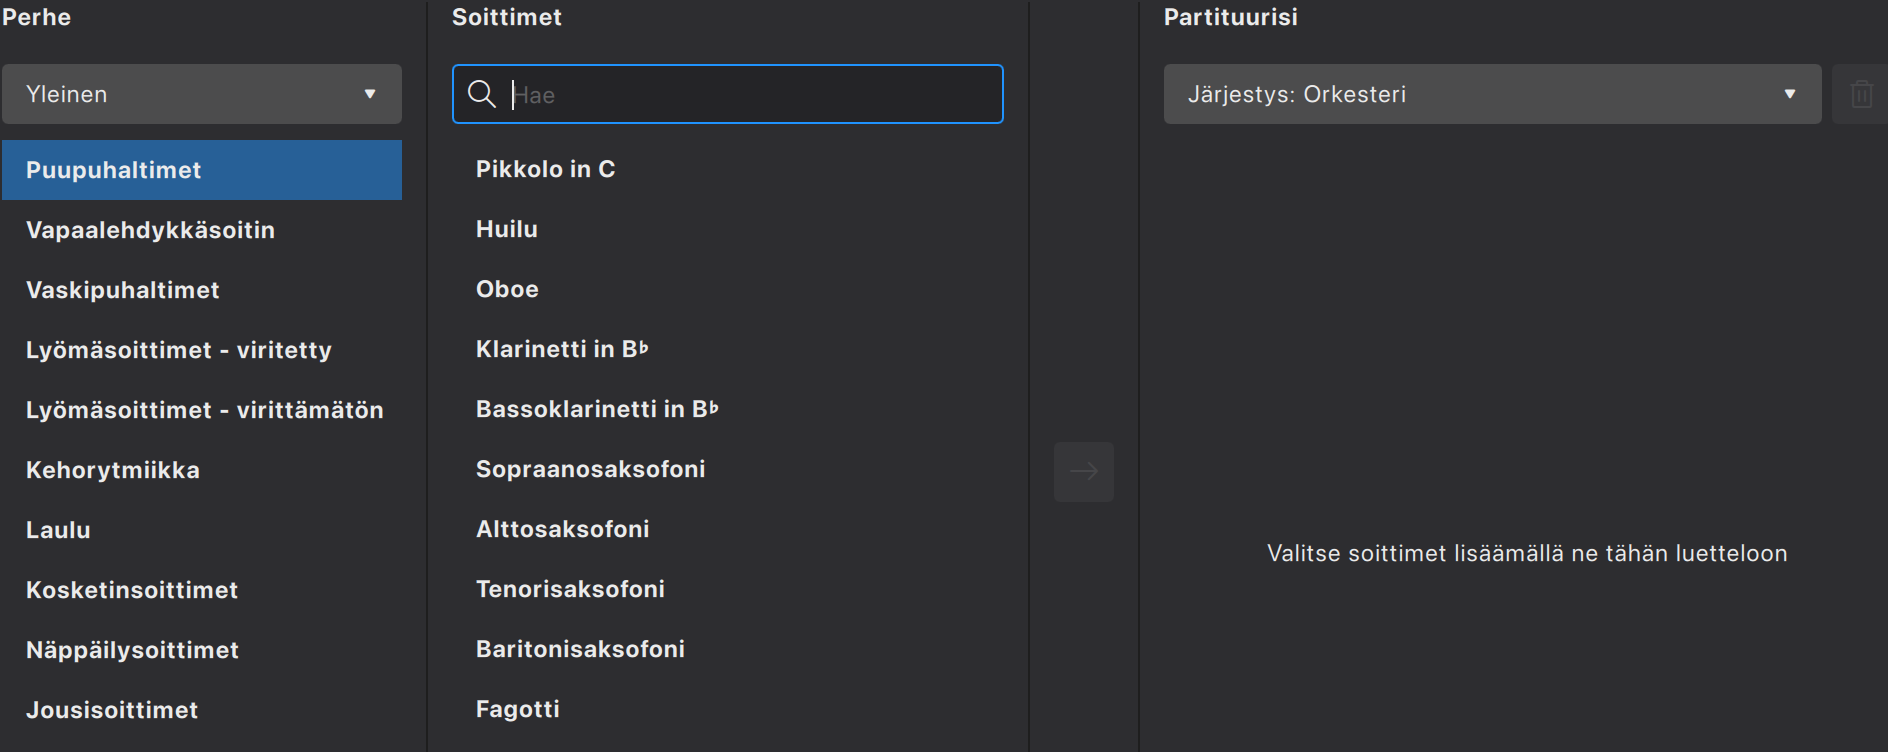Choose Jousisoittimet from family list
The image size is (1888, 752).
[112, 710]
